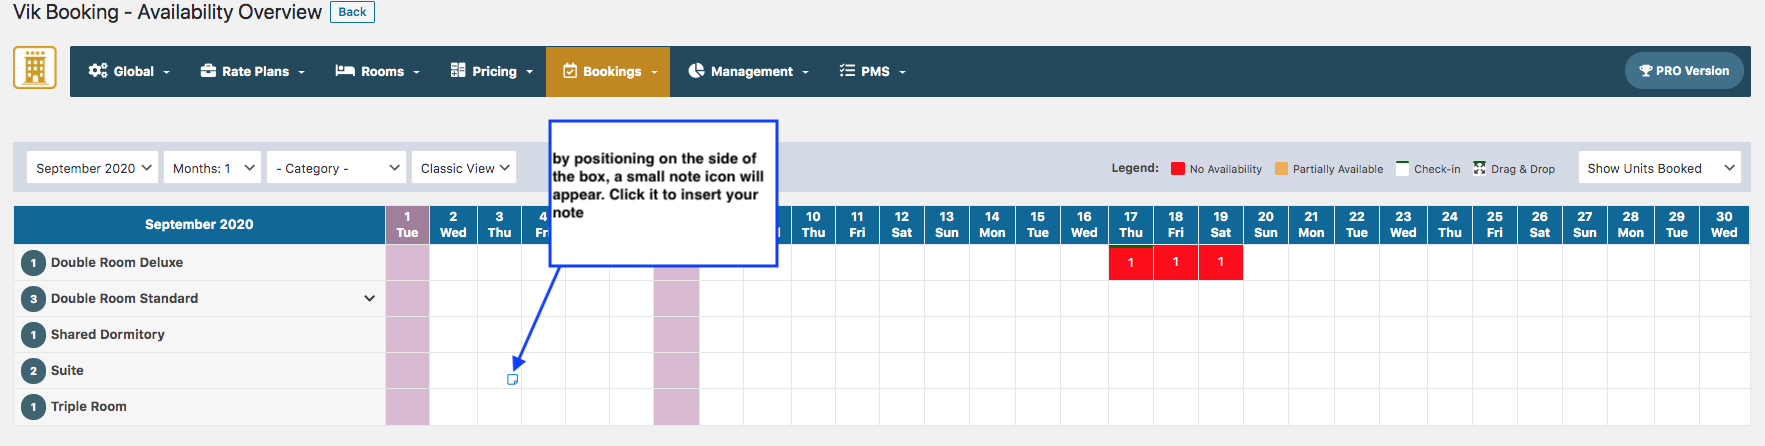Click the Back button
This screenshot has height=446, width=1765.
coord(352,12)
